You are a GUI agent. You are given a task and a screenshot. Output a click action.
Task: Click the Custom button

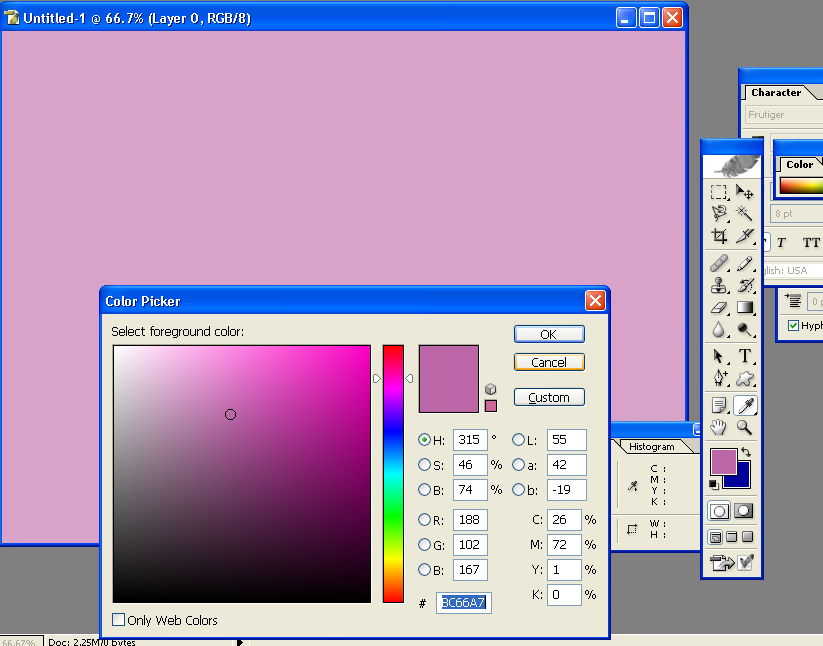click(x=549, y=397)
